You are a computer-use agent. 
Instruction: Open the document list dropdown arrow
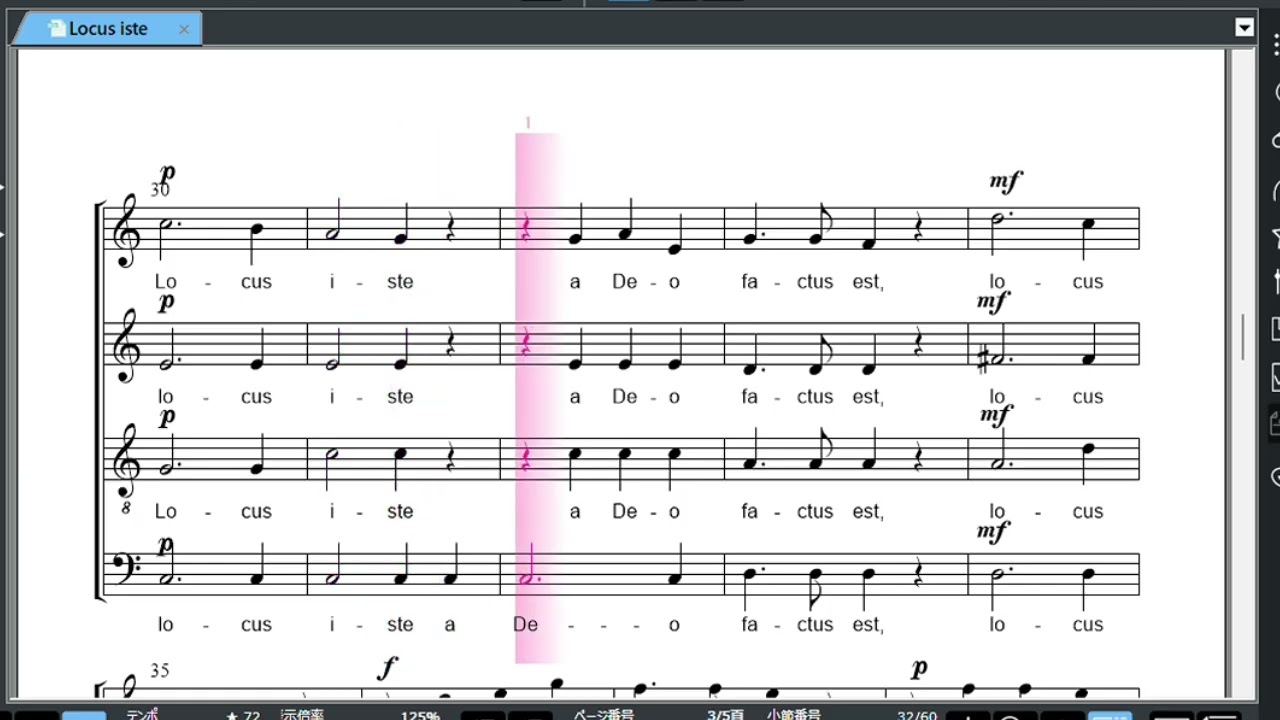pyautogui.click(x=1245, y=28)
